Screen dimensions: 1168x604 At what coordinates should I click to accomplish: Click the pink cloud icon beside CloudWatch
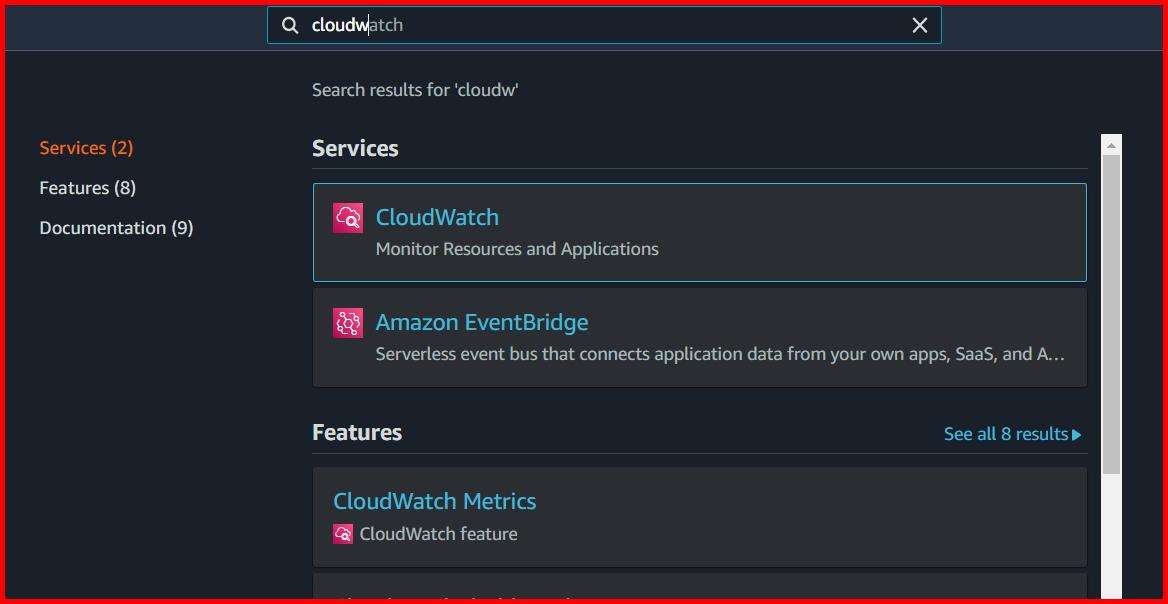[x=346, y=217]
